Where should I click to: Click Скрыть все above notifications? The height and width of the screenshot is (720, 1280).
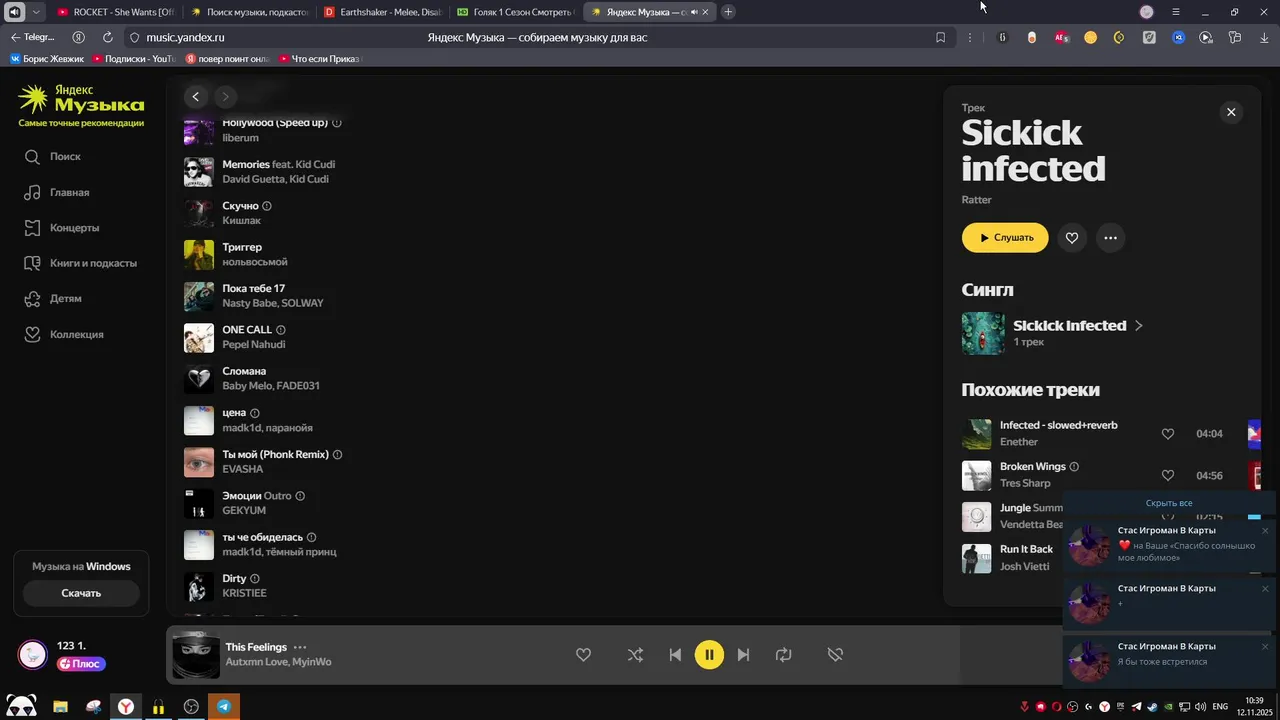click(x=1169, y=503)
